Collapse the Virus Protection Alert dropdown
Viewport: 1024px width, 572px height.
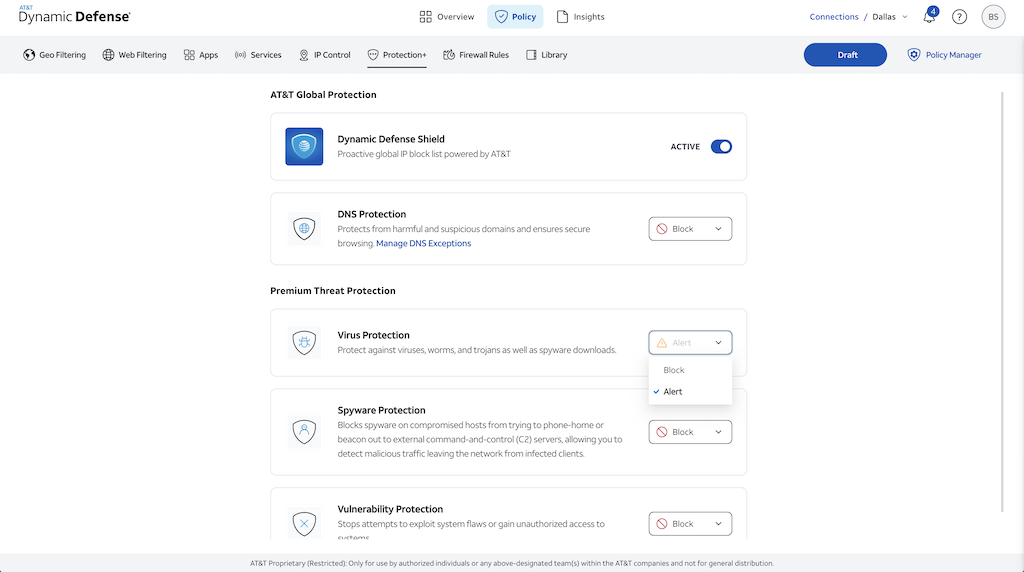tap(690, 342)
